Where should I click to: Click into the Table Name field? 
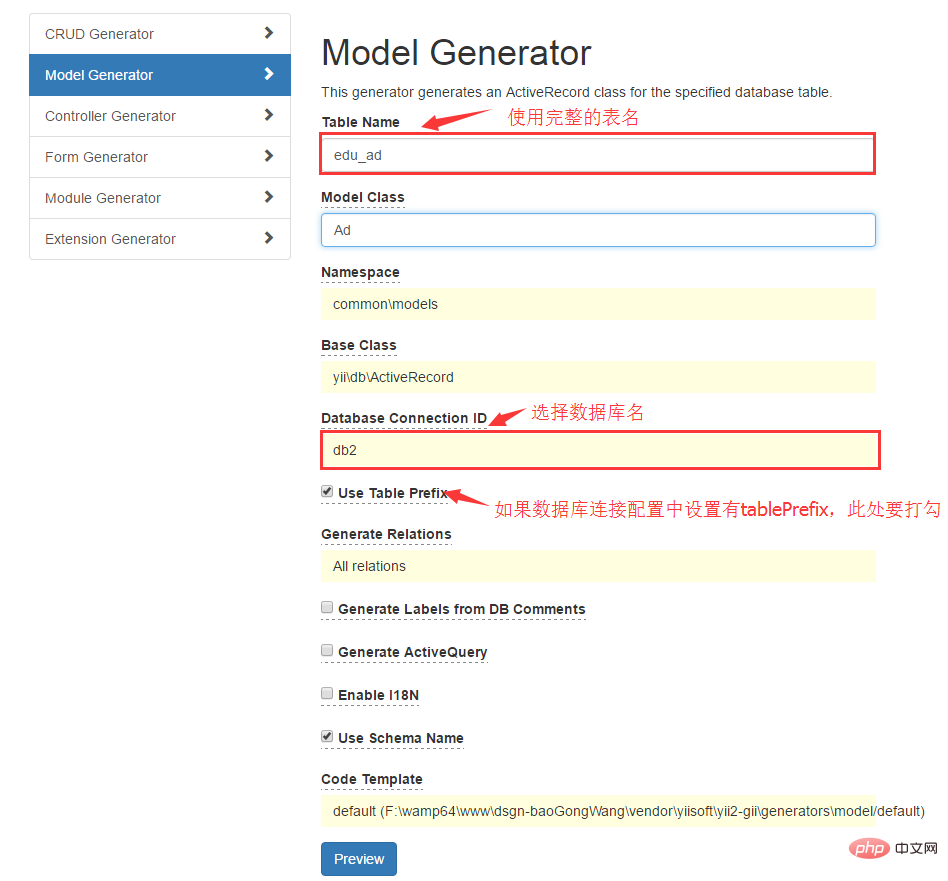(597, 155)
